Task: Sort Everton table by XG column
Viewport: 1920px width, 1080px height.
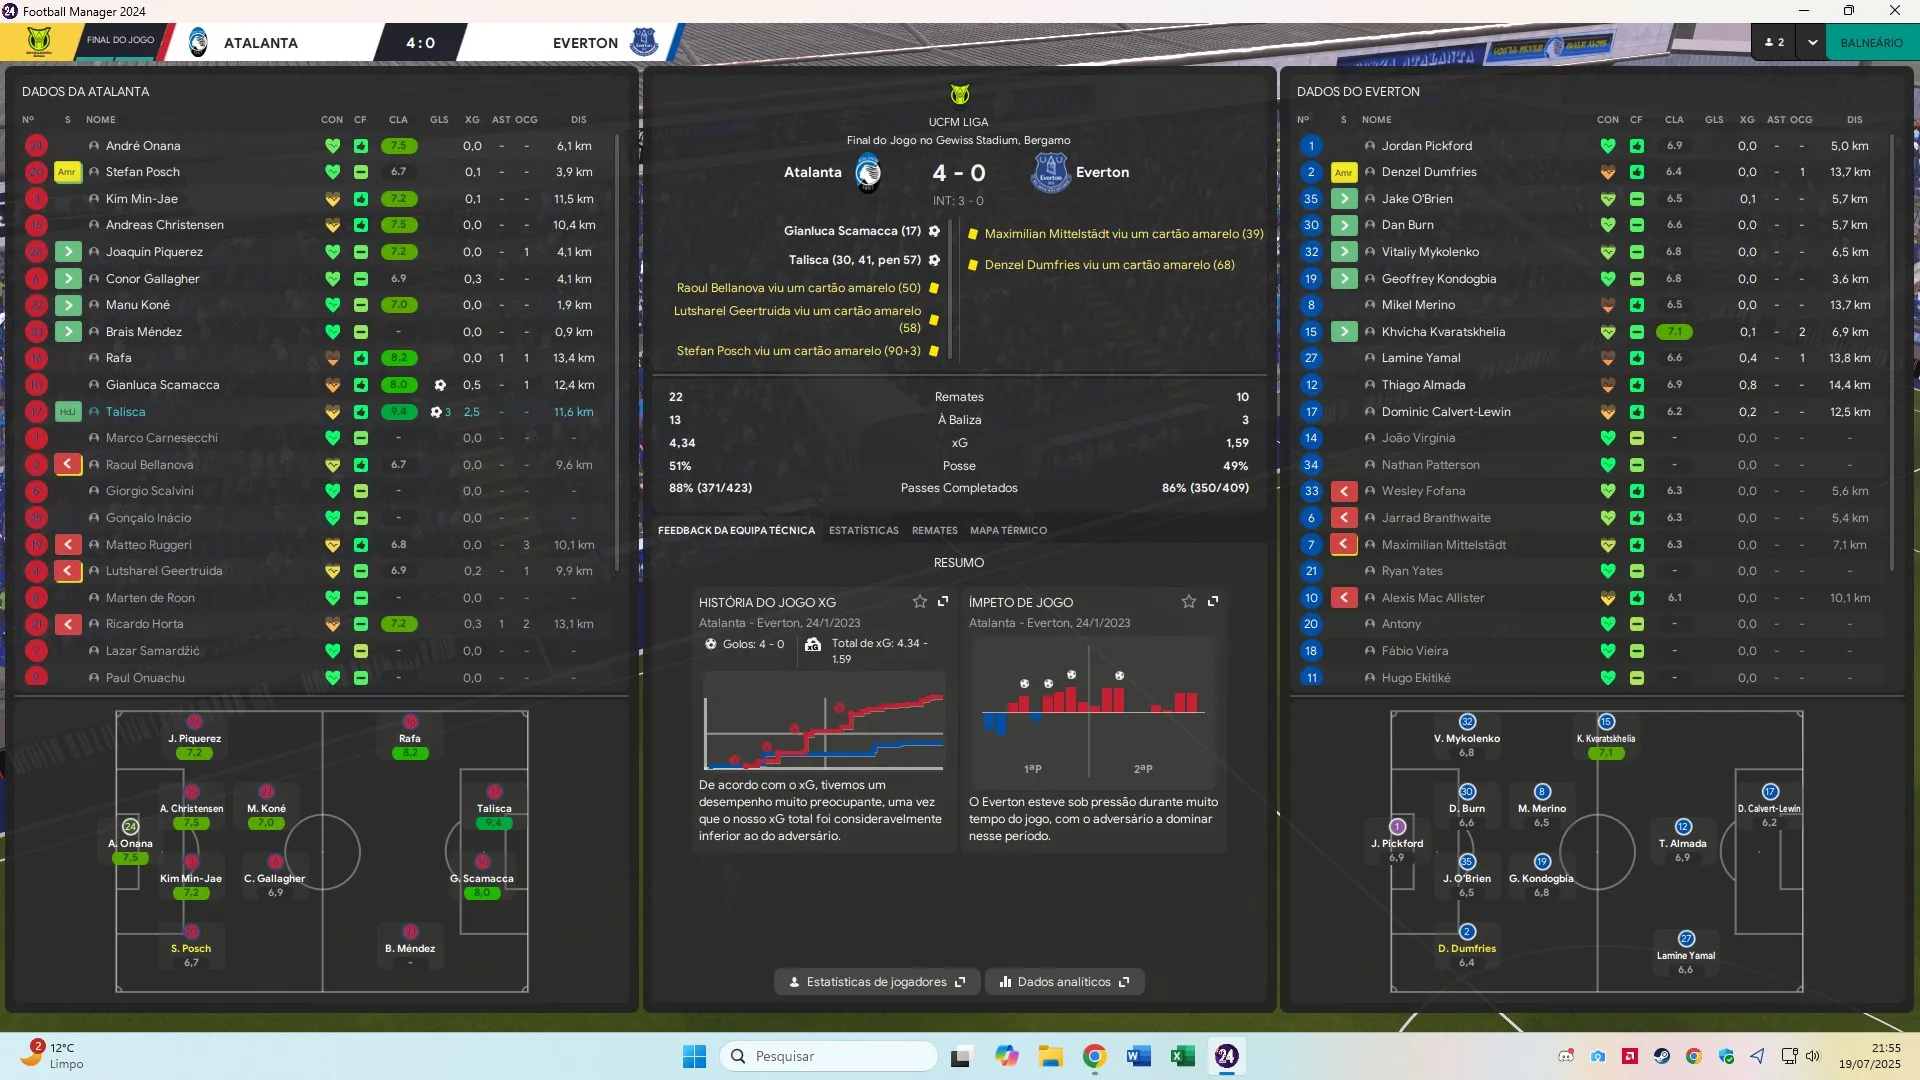Action: (1747, 120)
